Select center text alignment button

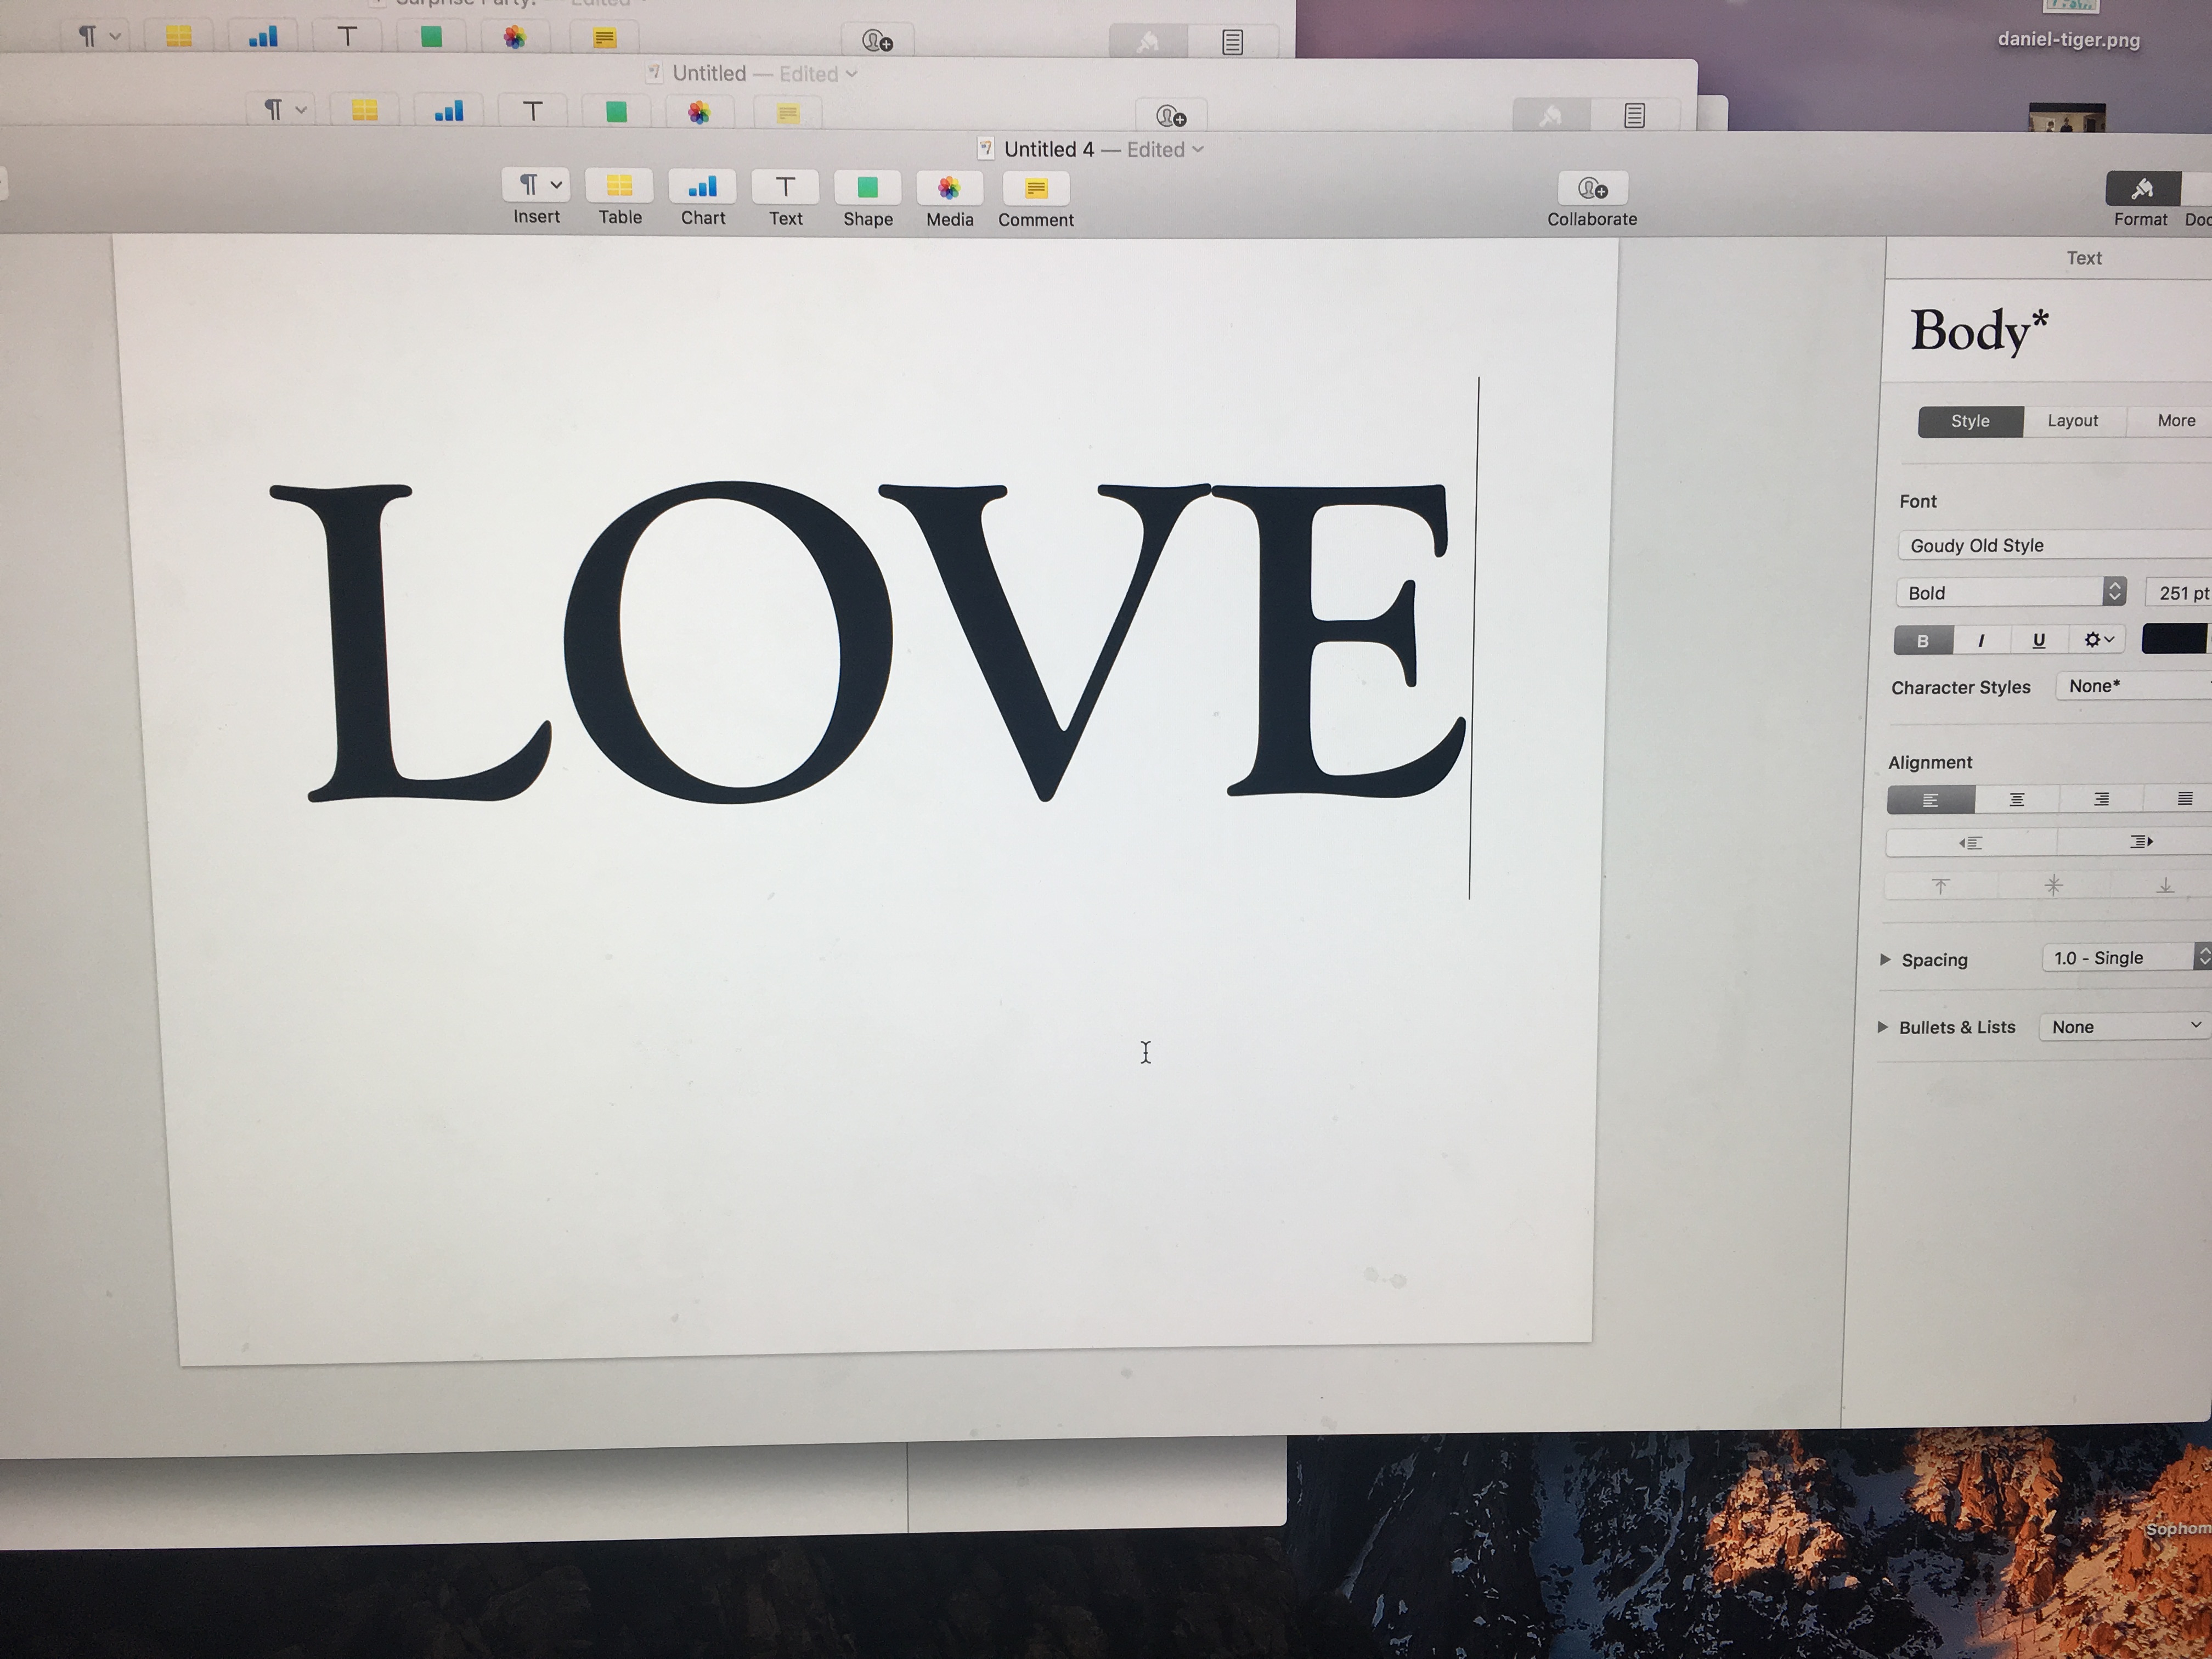point(2016,800)
